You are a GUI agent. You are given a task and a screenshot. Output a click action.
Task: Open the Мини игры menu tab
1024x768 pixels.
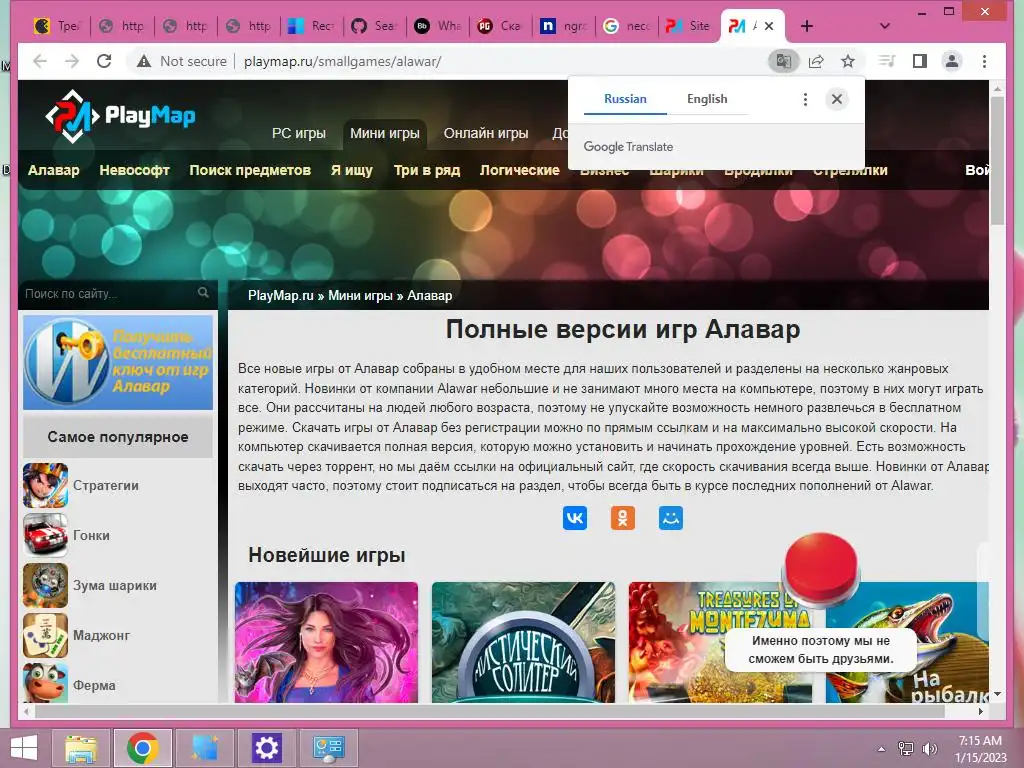[385, 133]
